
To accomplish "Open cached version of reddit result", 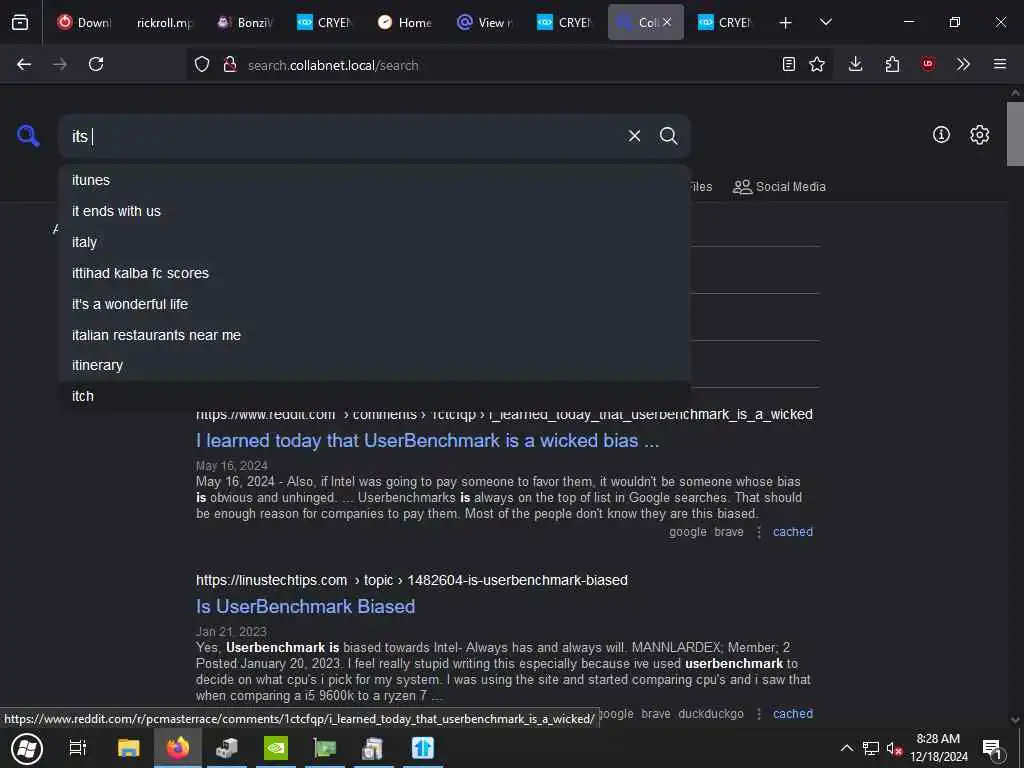I will coord(793,532).
